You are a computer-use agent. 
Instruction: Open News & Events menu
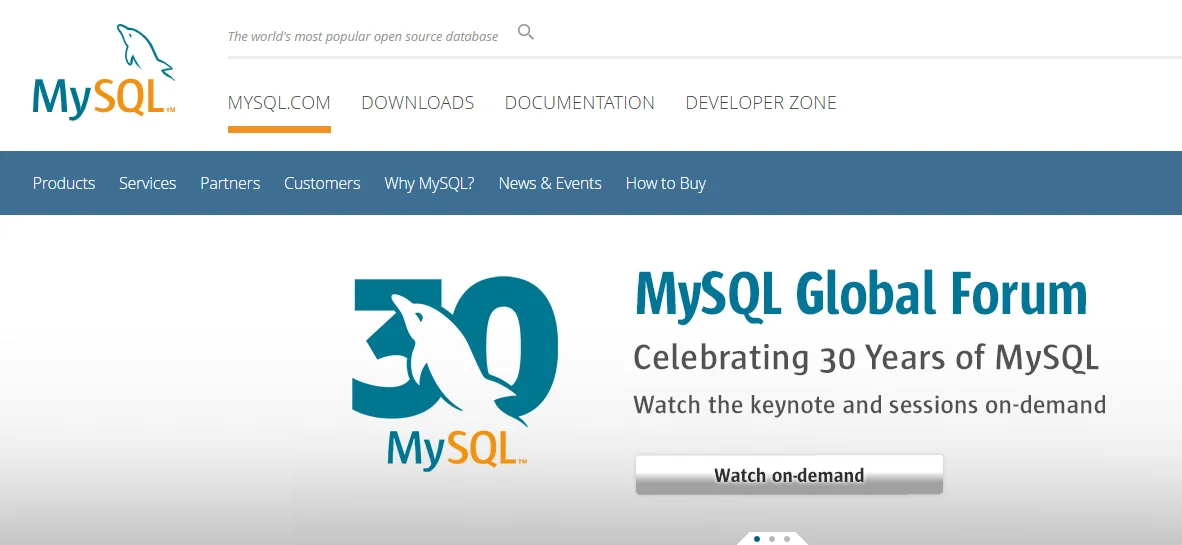click(x=550, y=183)
